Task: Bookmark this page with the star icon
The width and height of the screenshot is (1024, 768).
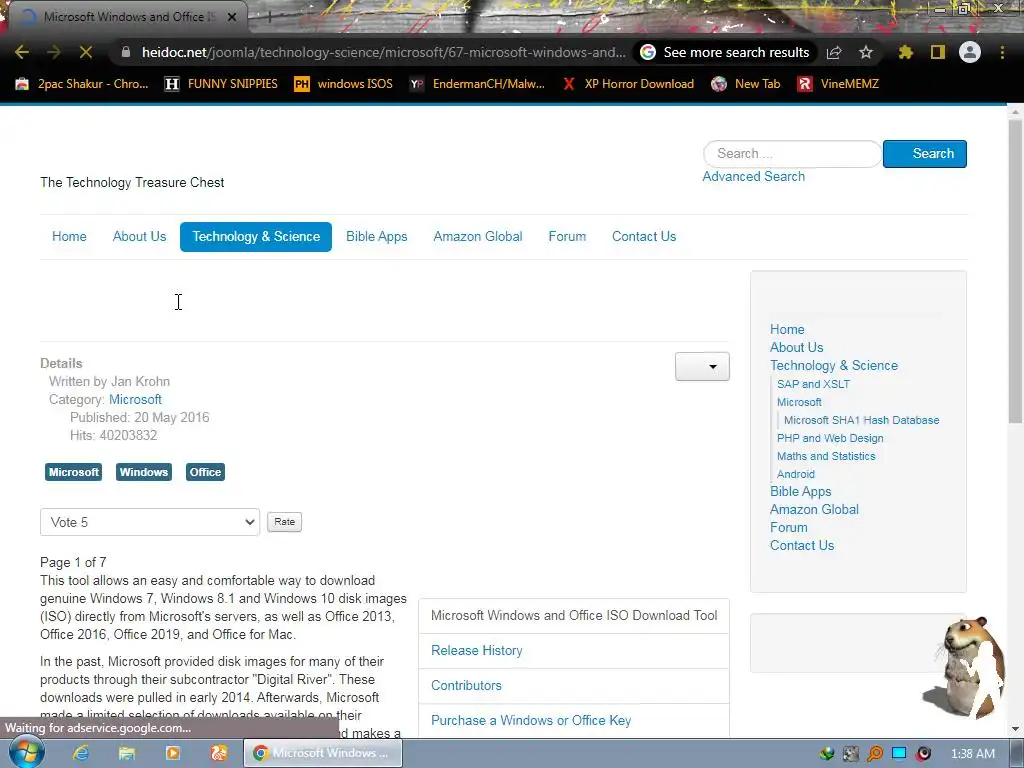Action: 866,52
